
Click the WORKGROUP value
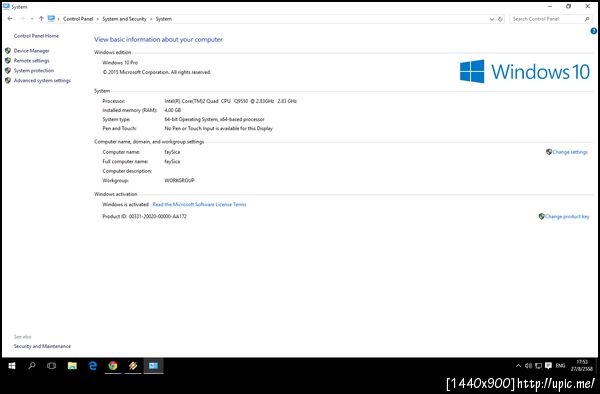(179, 180)
